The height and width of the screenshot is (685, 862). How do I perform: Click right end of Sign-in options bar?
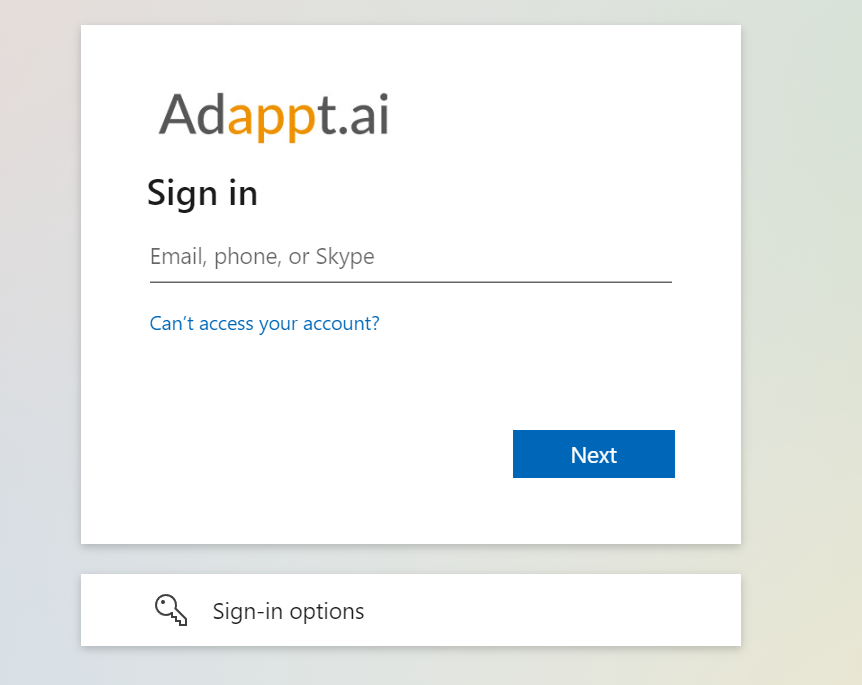coord(700,610)
